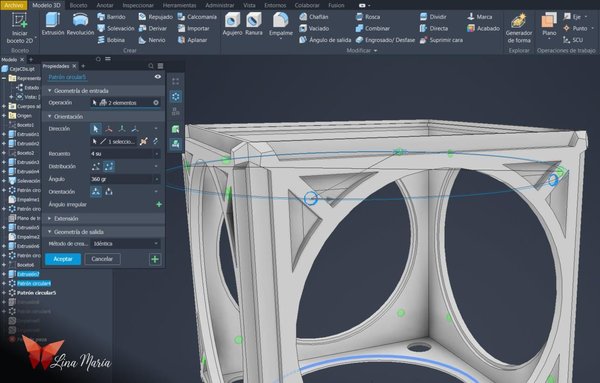Pick the Bobina coil tool
Viewport: 600px width, 383px height.
(x=111, y=40)
